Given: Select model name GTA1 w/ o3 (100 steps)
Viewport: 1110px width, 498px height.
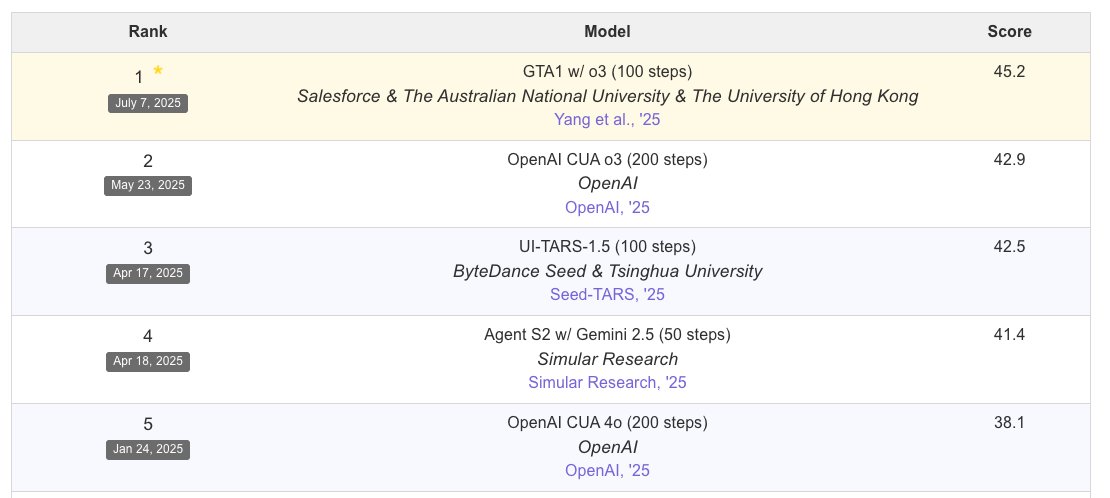Looking at the screenshot, I should tap(607, 72).
